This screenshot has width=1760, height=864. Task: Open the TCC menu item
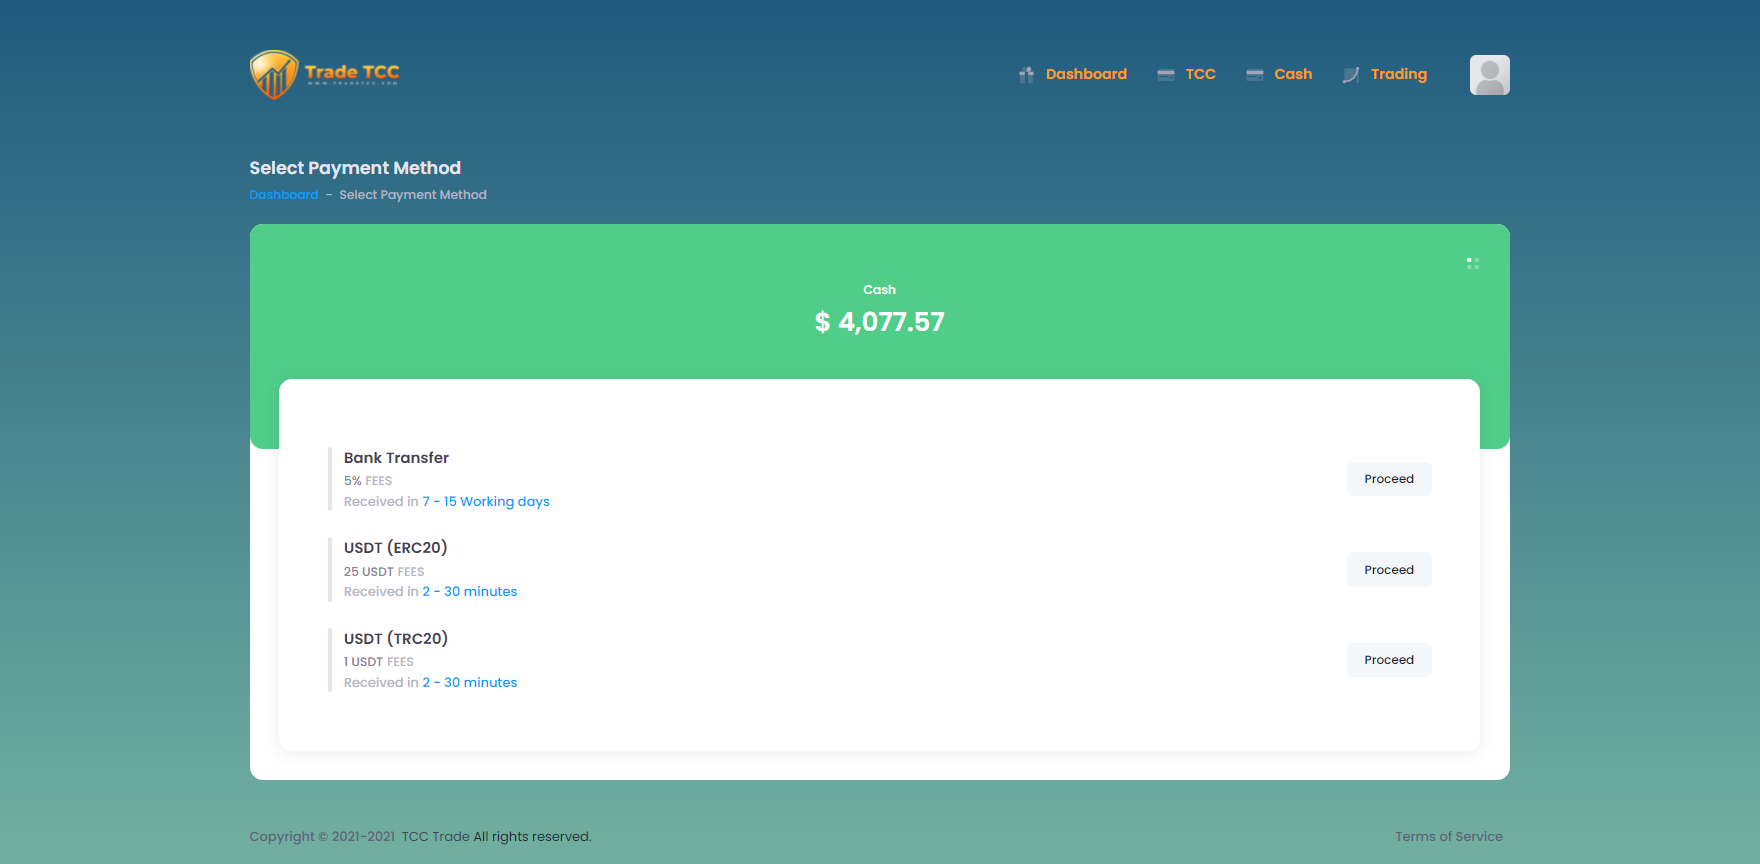(1200, 74)
